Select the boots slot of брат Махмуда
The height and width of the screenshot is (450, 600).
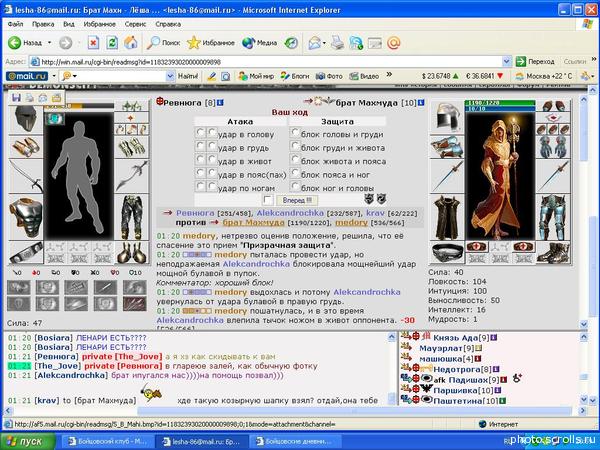[x=553, y=253]
